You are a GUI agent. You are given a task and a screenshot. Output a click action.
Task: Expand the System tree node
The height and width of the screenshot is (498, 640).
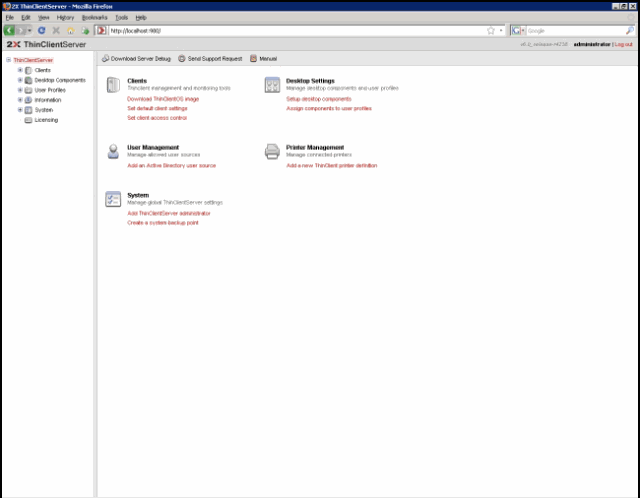[20, 110]
